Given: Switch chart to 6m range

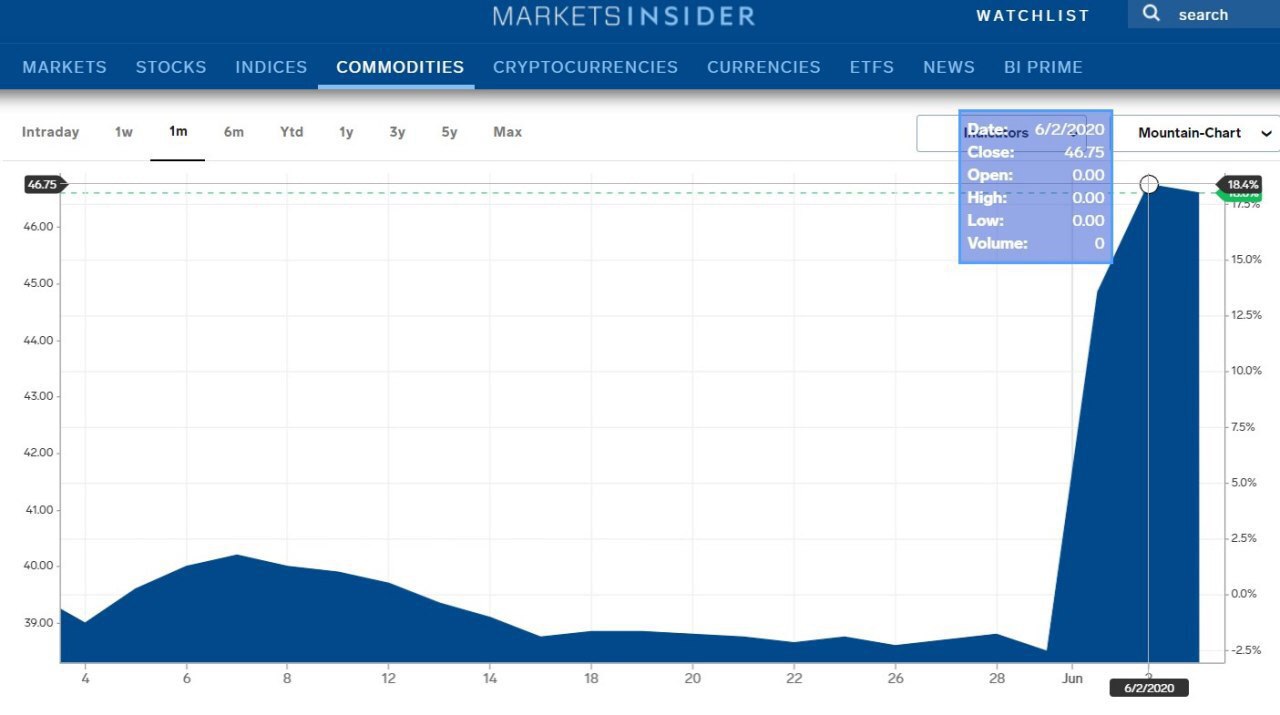Looking at the screenshot, I should click(234, 132).
